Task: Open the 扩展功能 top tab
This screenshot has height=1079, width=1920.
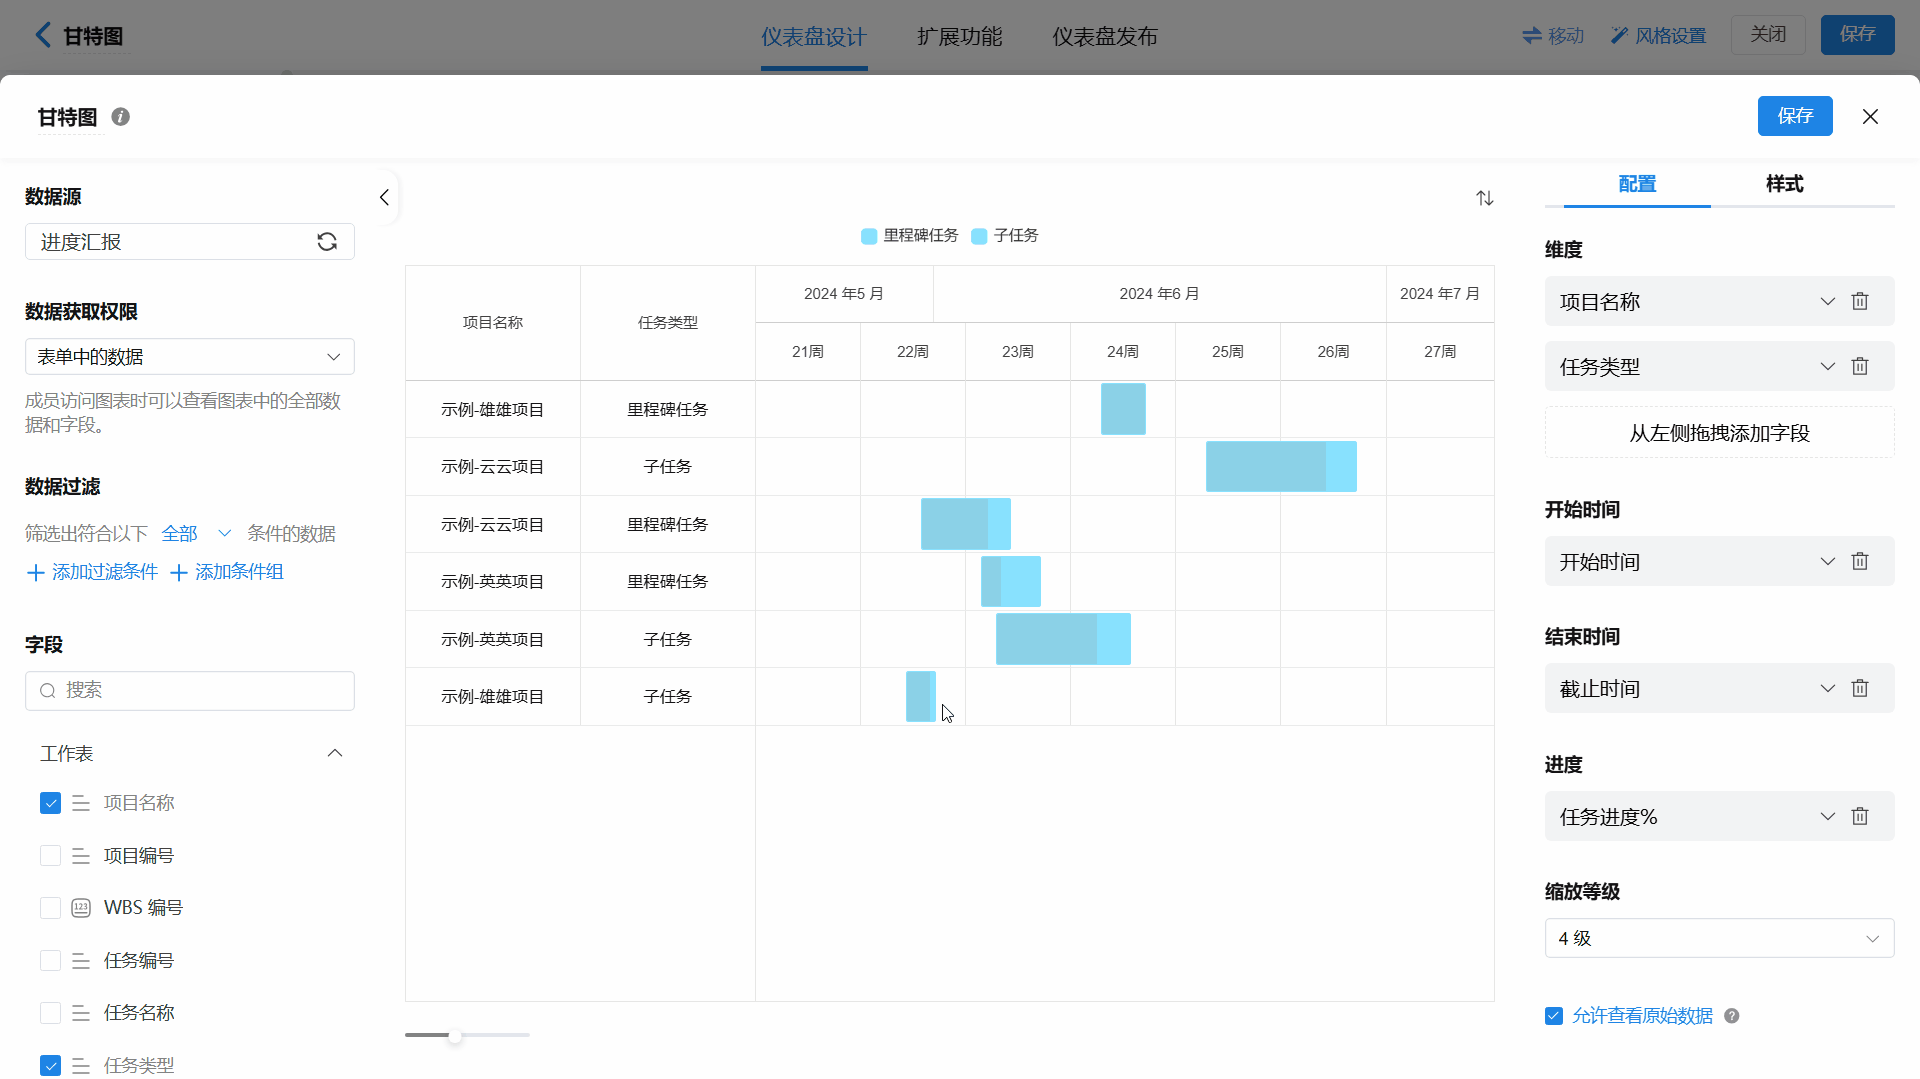Action: tap(959, 37)
